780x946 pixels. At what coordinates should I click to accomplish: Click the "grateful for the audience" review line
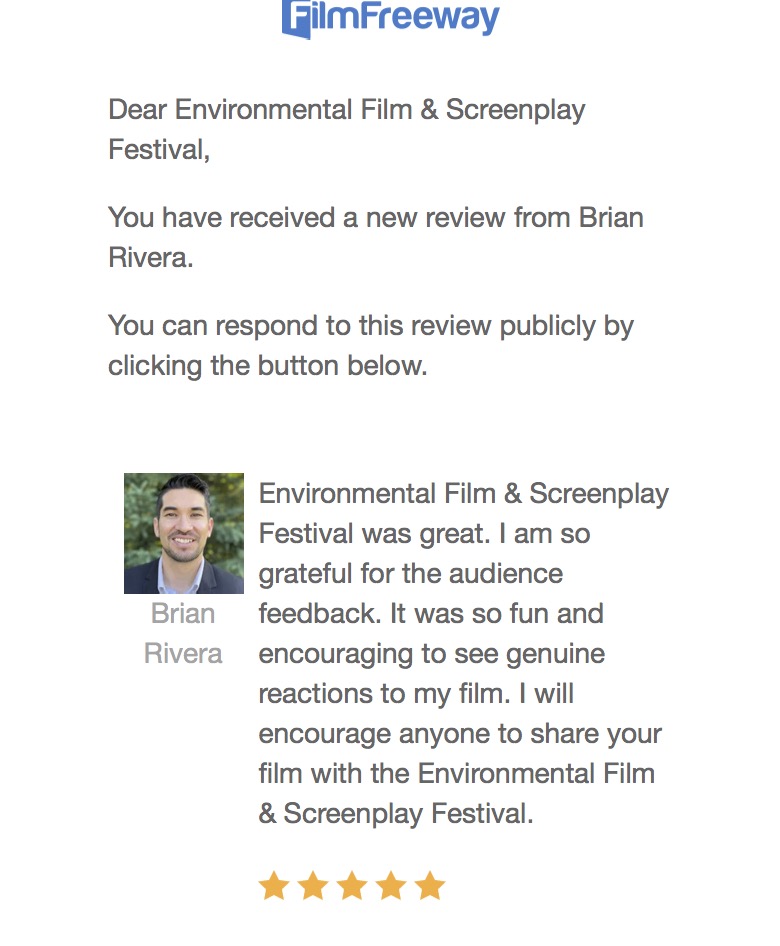pos(411,574)
